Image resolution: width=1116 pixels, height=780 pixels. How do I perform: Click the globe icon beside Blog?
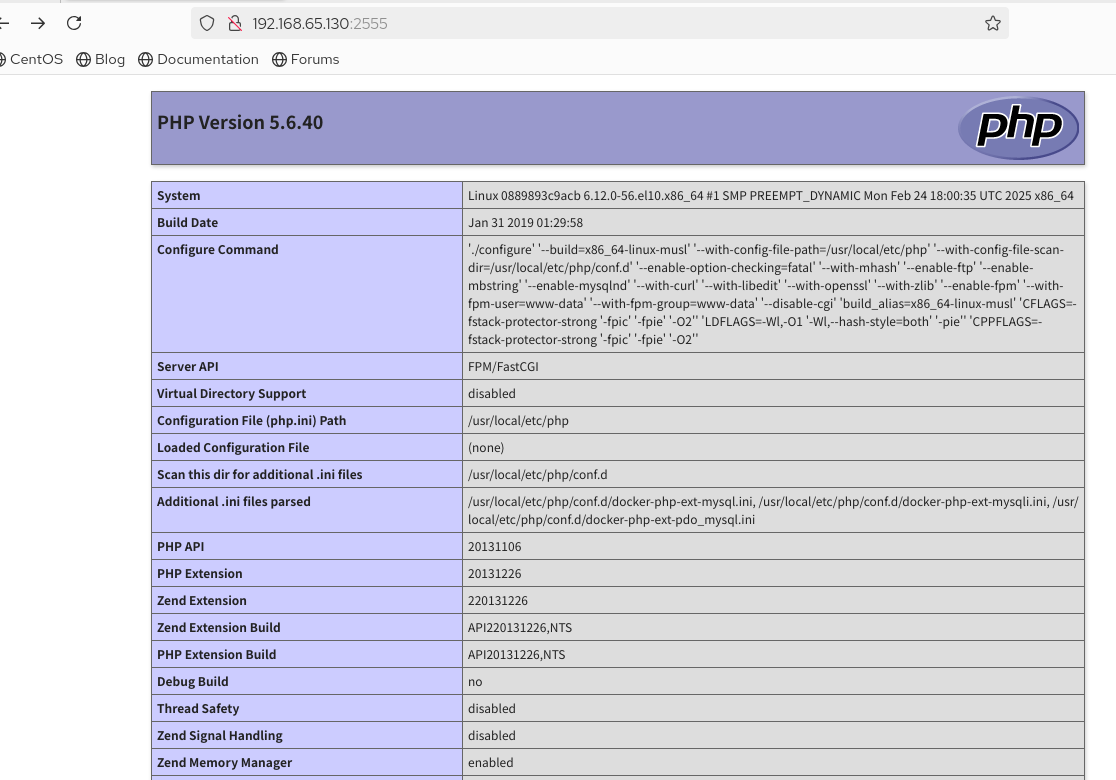pyautogui.click(x=83, y=60)
